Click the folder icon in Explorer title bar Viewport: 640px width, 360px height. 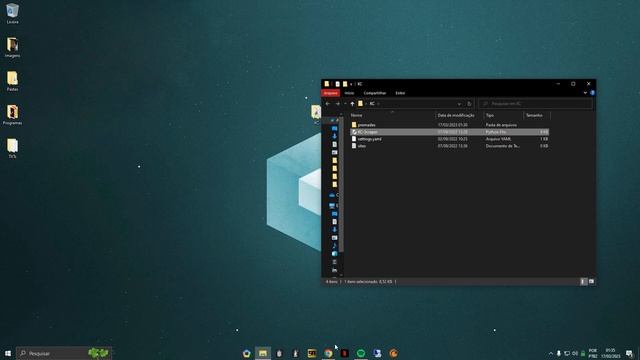click(x=327, y=84)
